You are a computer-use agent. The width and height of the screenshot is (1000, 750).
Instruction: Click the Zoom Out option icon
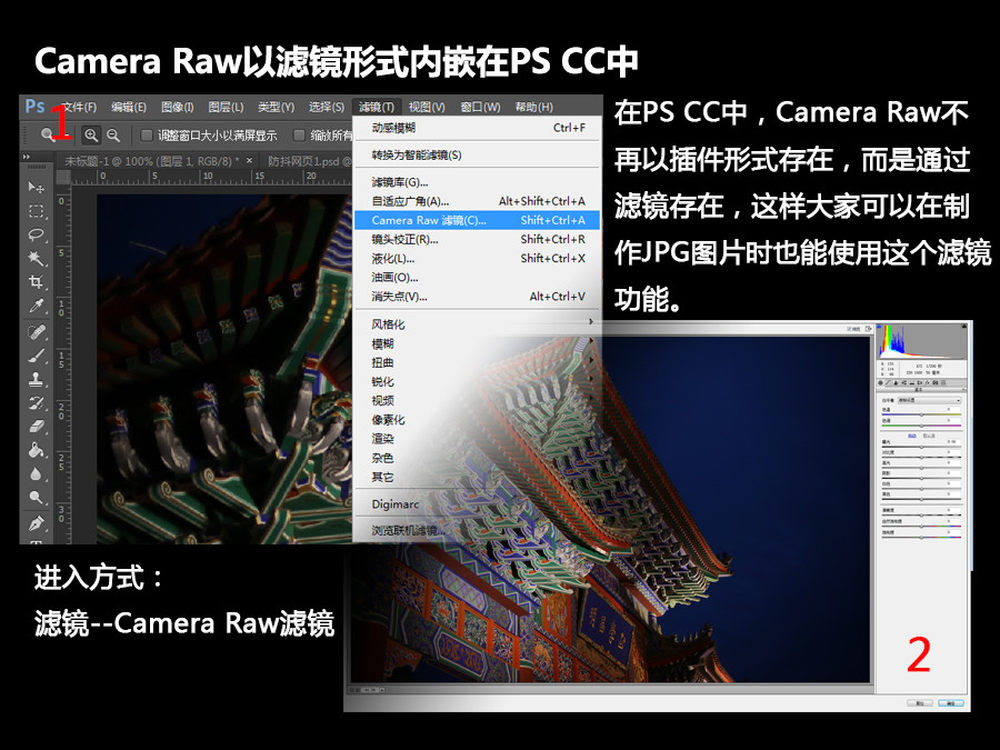click(x=113, y=135)
